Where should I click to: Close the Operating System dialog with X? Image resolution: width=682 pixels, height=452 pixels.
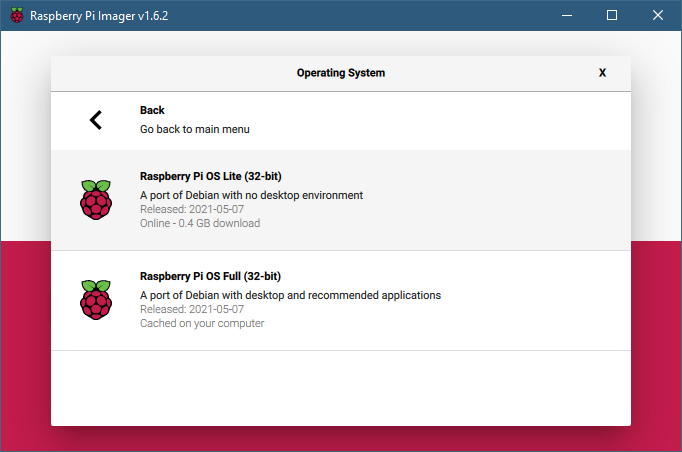602,73
